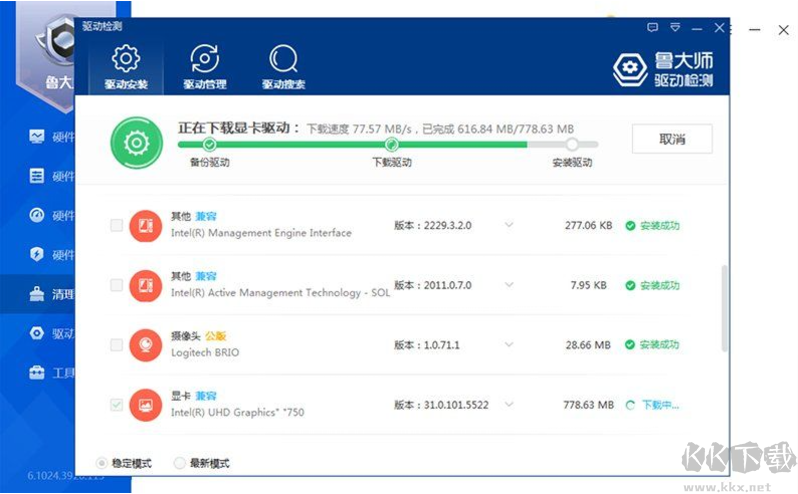Click the 鲁大师 驱动检测 logo
798x494 pixels.
pos(663,69)
